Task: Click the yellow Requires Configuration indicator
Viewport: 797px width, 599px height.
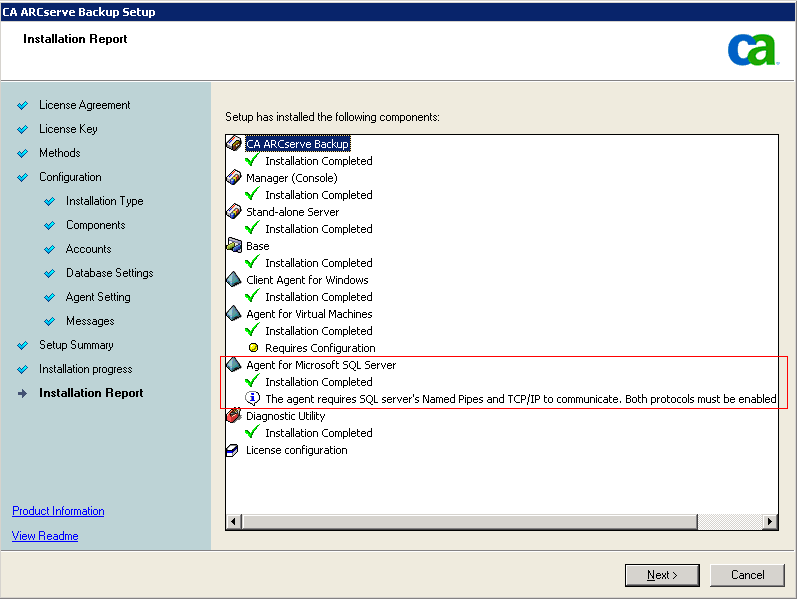Action: point(253,348)
